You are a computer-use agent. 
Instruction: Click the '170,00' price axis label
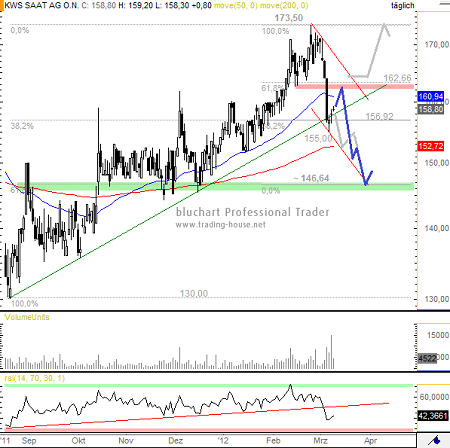[436, 44]
